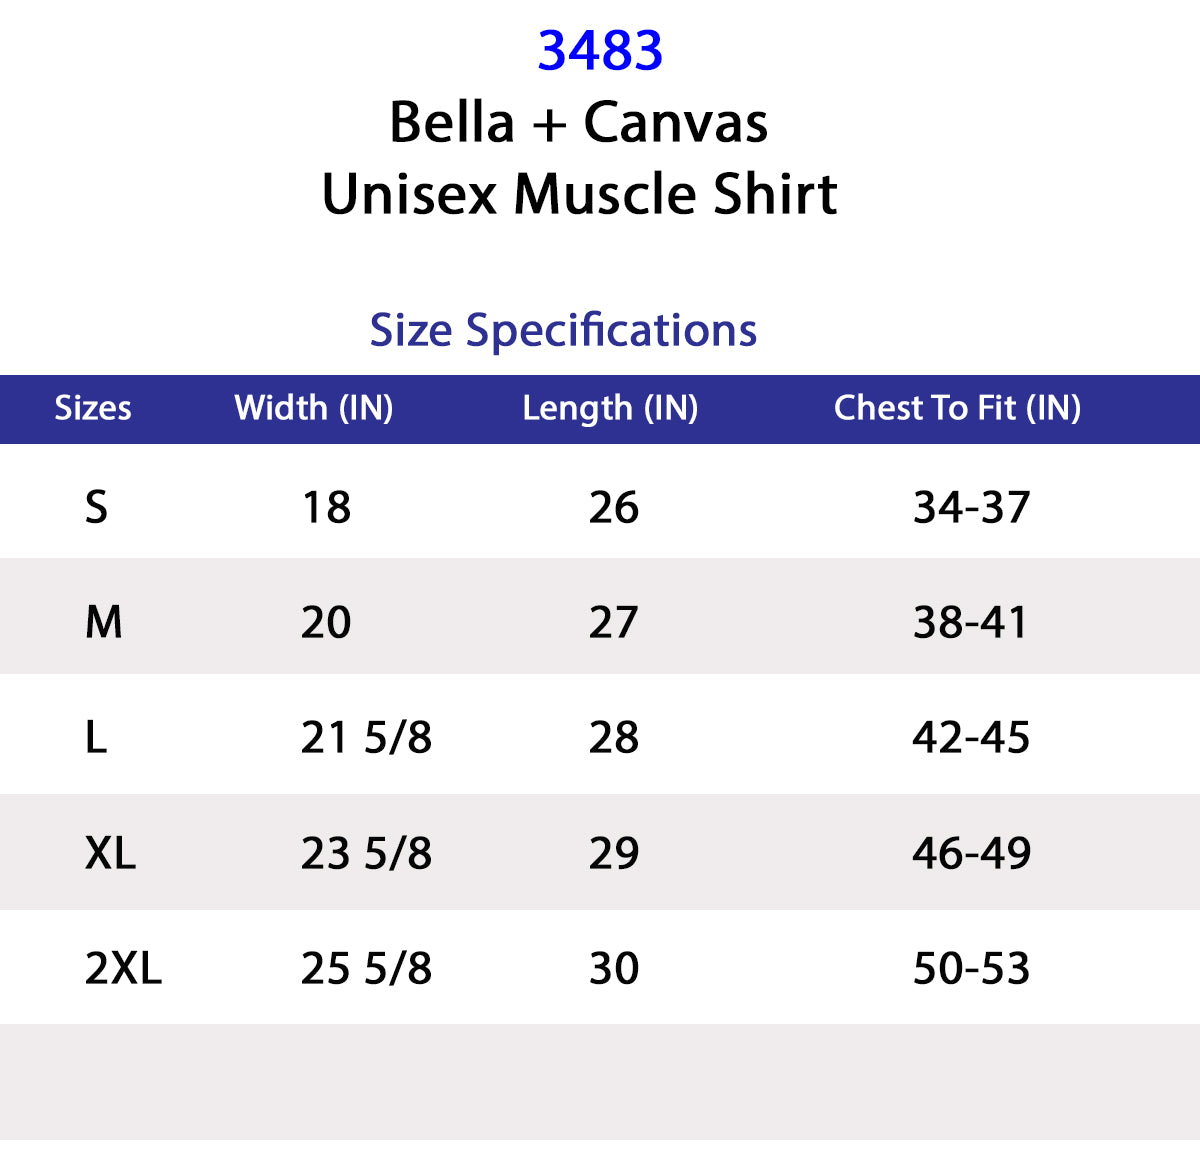This screenshot has height=1152, width=1200.
Task: Click the Chest To Fit (IN) header
Action: pos(957,408)
